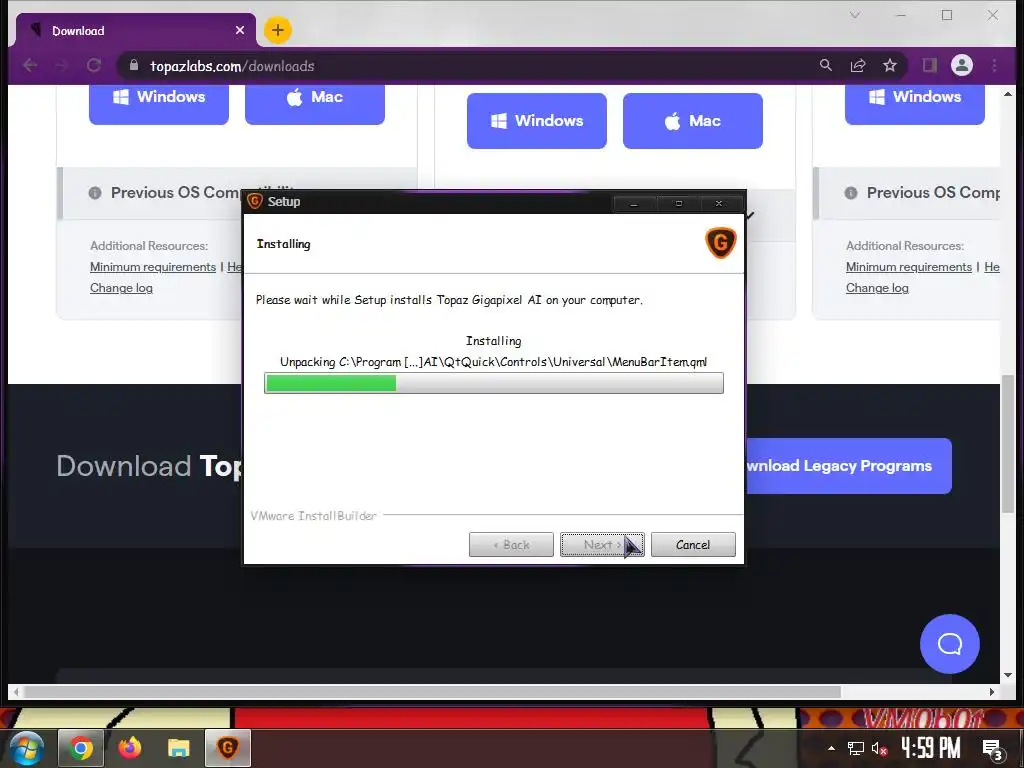Minimize the Setup installer window

coord(633,204)
